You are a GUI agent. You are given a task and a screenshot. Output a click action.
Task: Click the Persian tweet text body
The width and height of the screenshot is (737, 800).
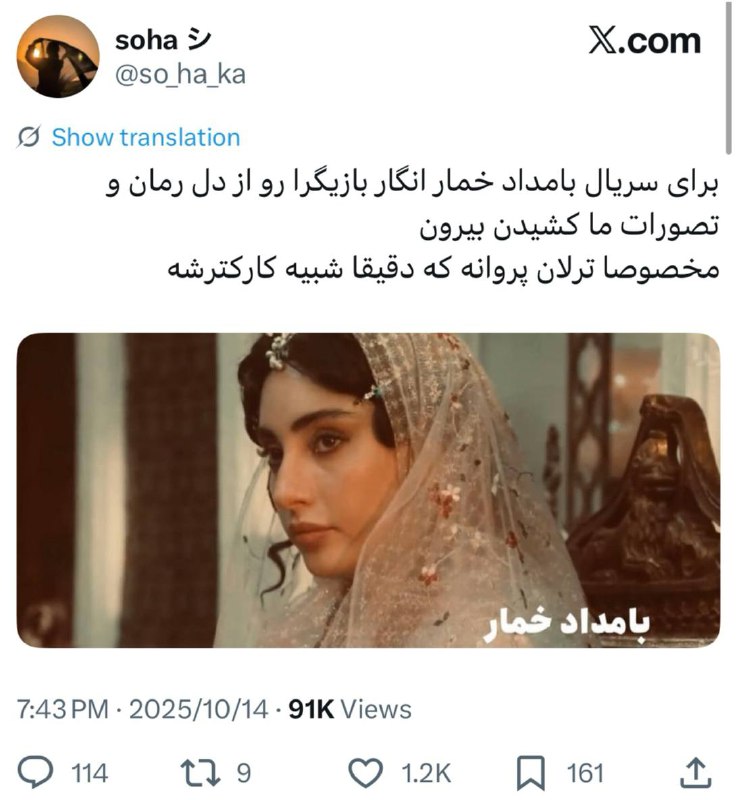[x=412, y=227]
